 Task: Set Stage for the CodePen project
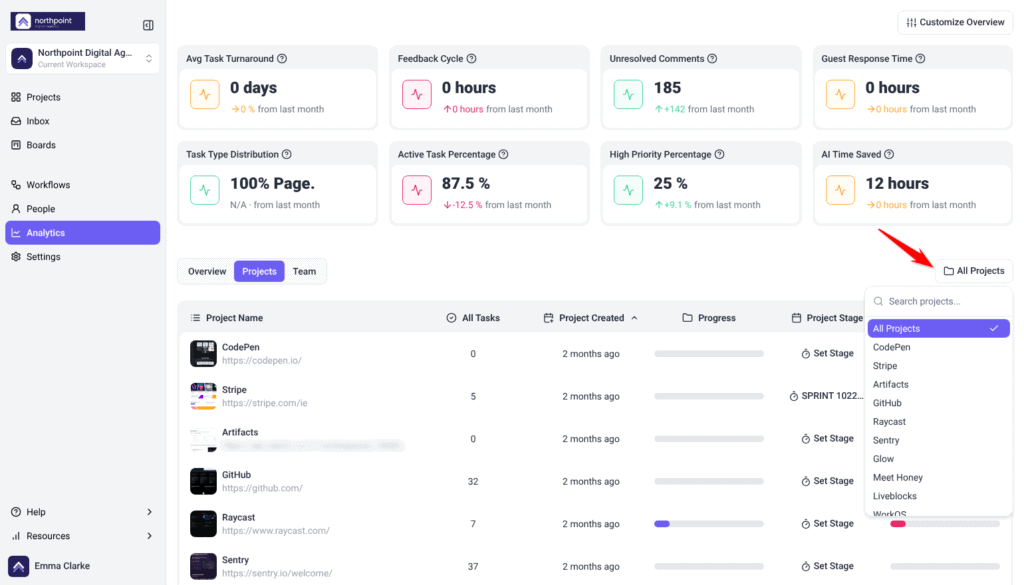point(827,353)
